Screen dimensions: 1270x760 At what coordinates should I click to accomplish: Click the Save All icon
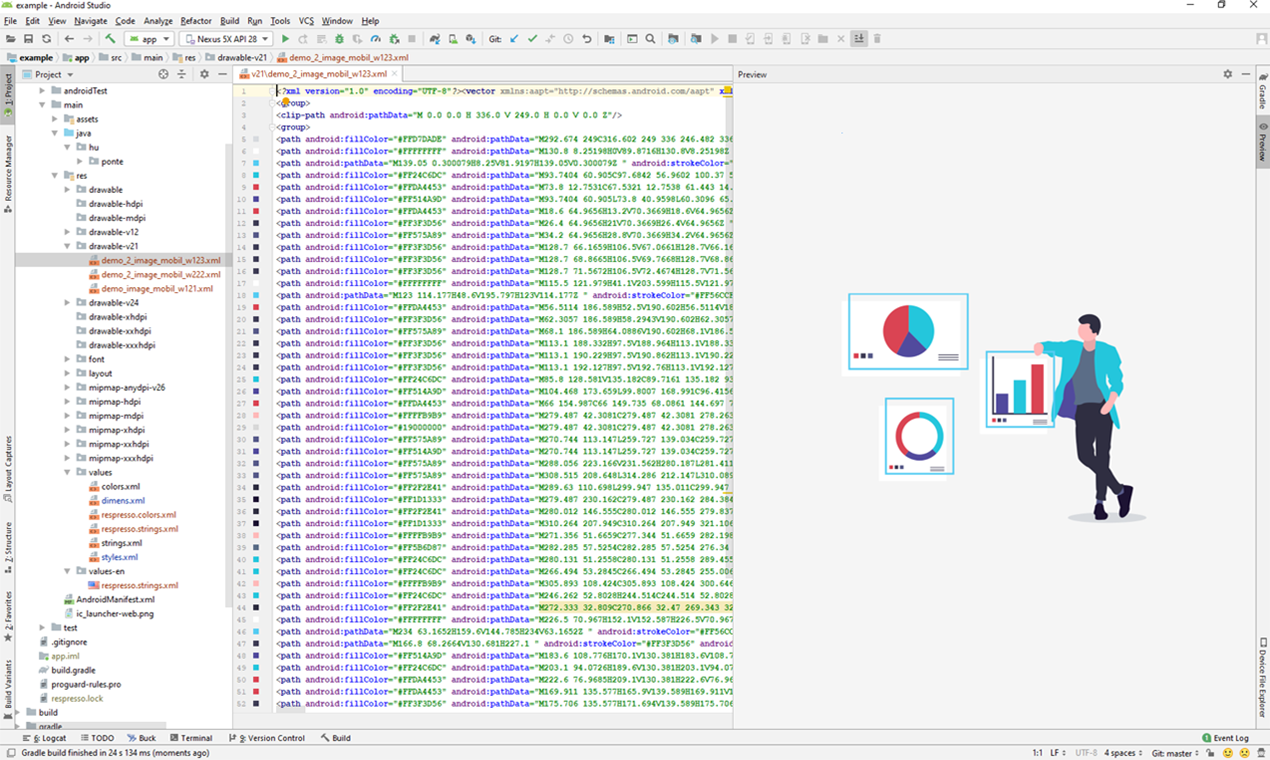click(x=28, y=39)
